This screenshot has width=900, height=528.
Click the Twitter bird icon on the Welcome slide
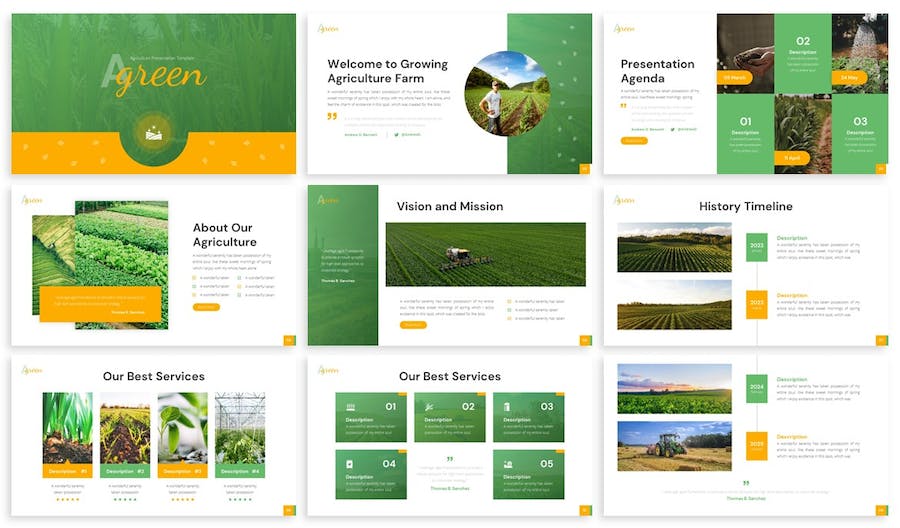coord(397,134)
